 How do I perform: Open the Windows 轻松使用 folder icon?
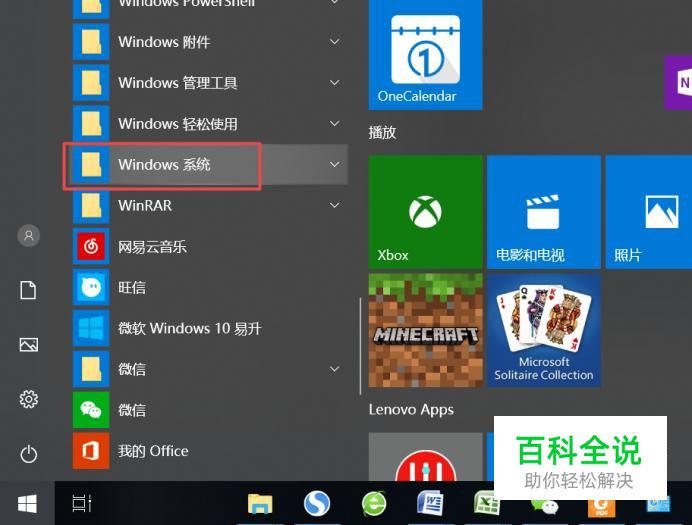pyautogui.click(x=91, y=124)
